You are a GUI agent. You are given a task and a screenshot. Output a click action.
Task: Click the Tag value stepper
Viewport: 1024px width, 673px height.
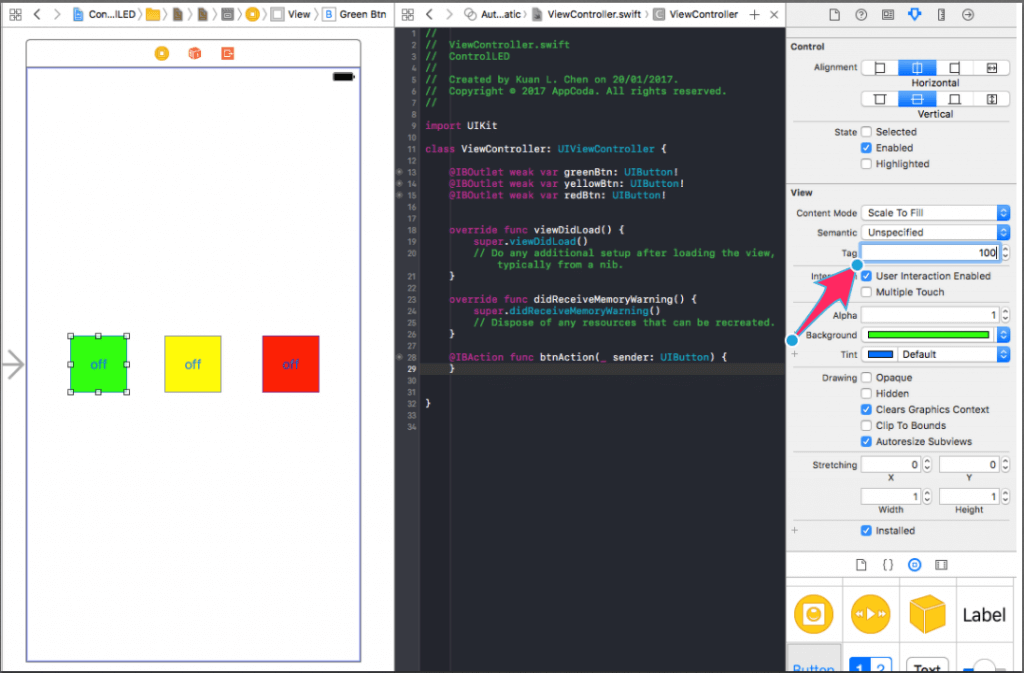click(1005, 253)
